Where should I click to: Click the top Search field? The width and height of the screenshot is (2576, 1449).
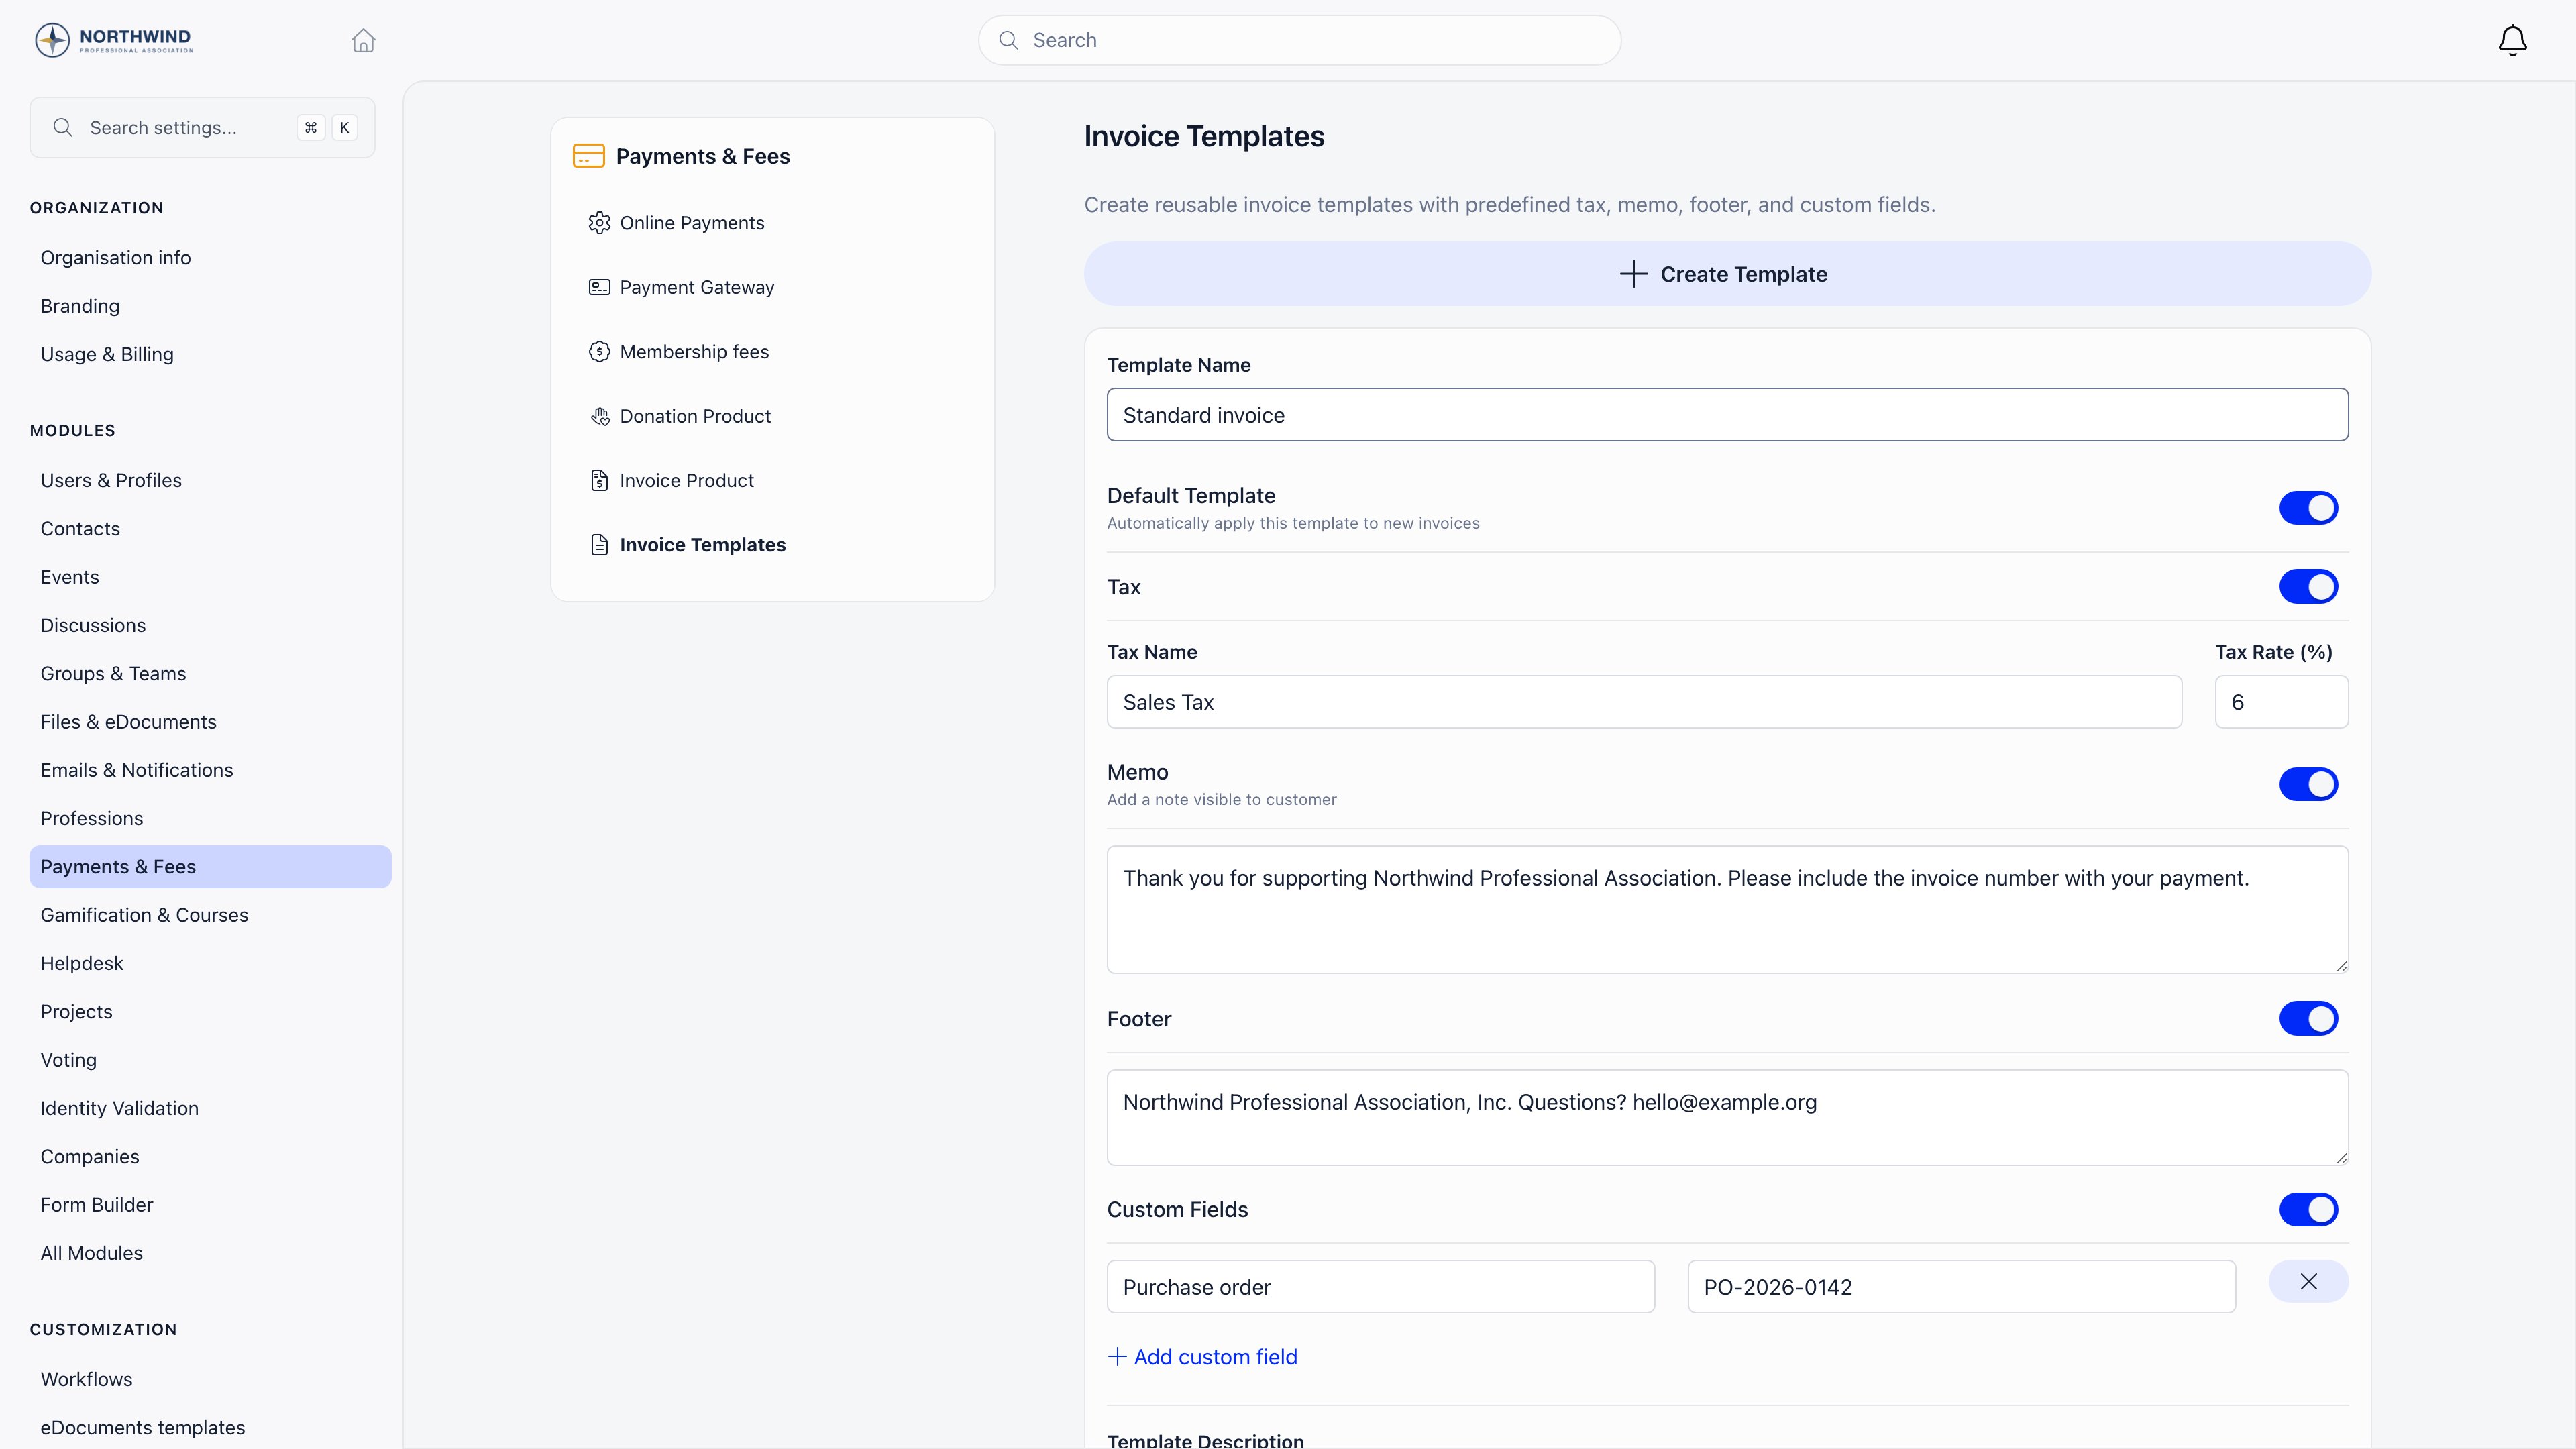[1299, 40]
